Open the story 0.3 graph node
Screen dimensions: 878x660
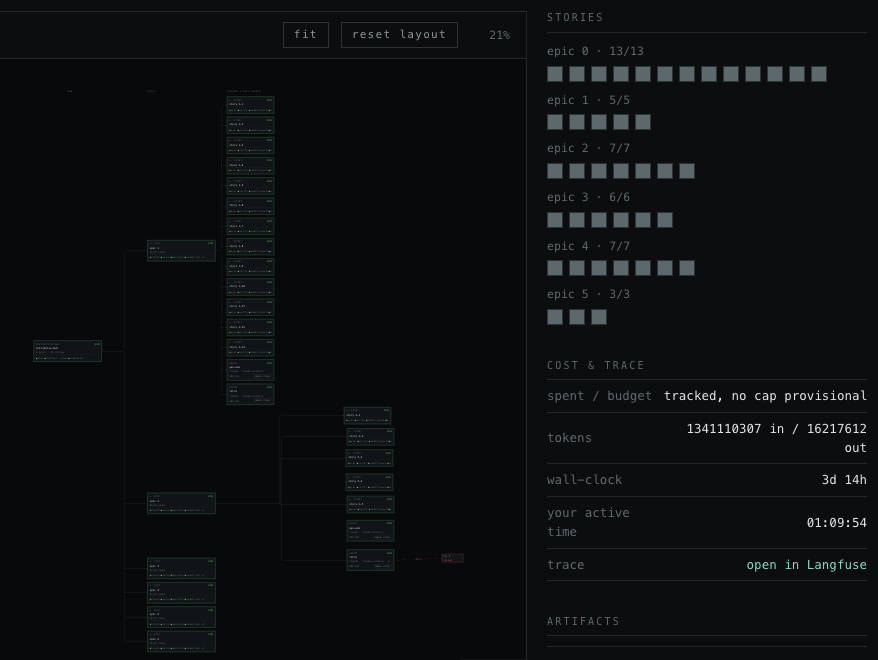[250, 146]
